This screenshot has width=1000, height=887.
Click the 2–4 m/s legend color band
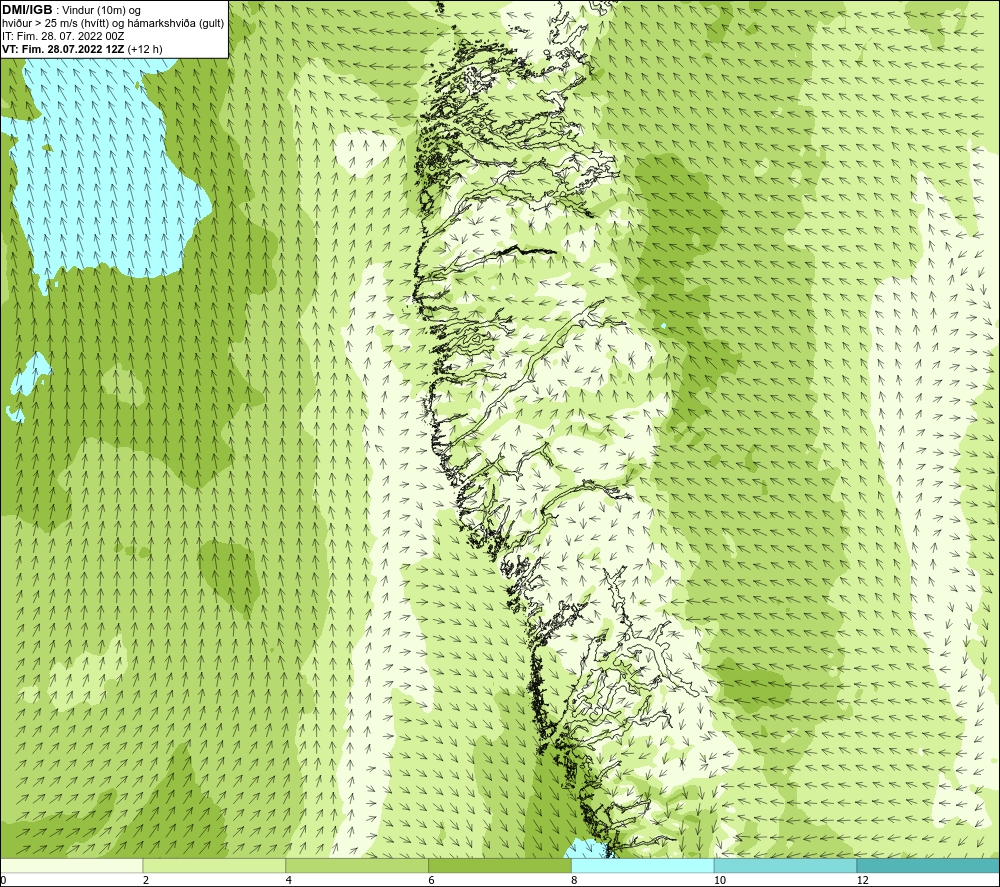(214, 865)
